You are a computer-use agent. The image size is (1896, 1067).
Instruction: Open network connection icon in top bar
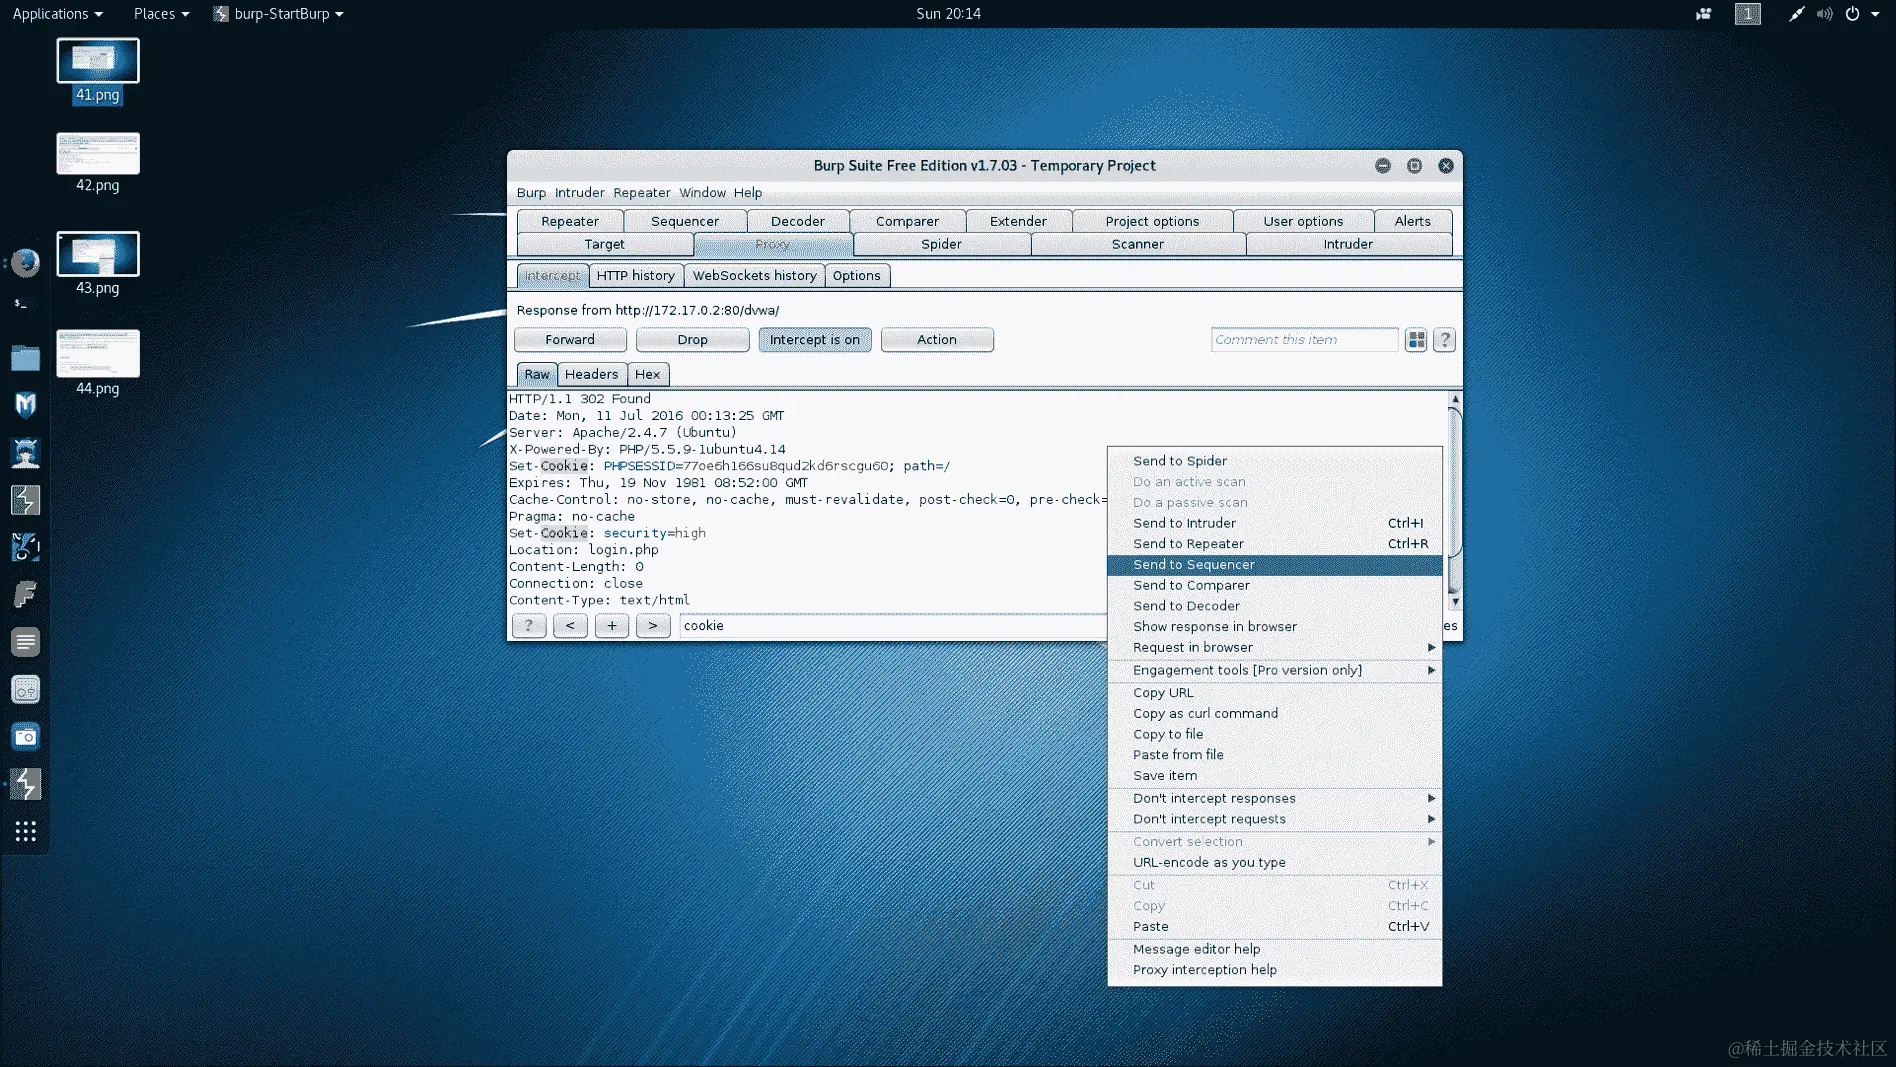click(x=1796, y=14)
